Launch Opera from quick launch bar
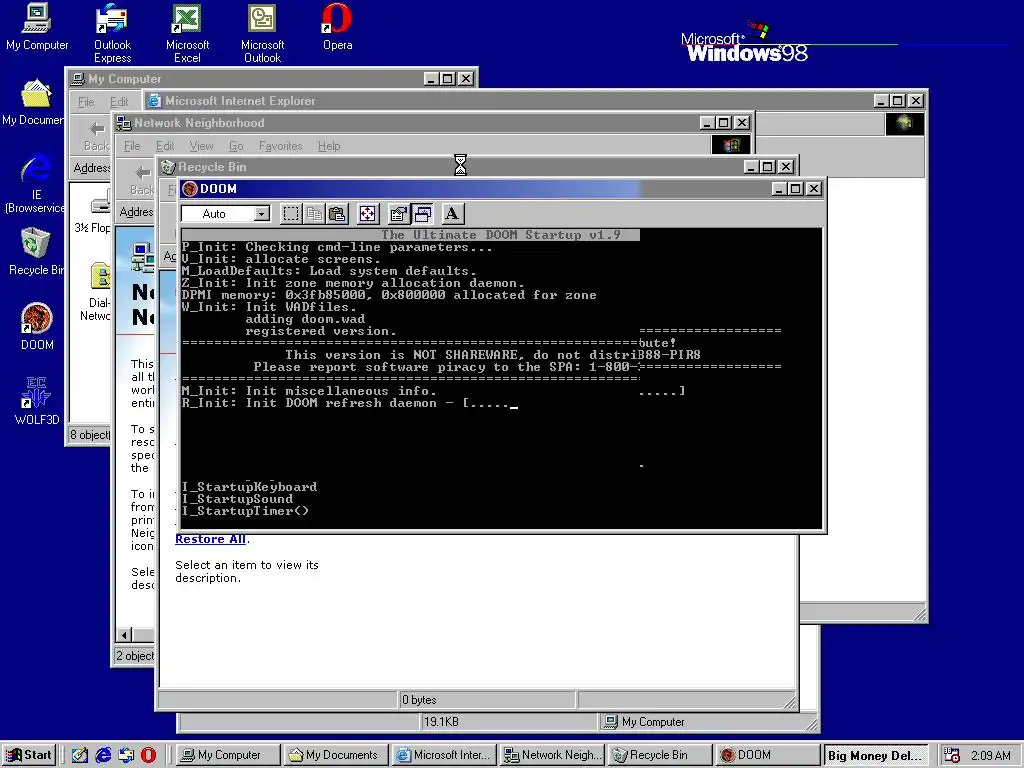 point(149,755)
